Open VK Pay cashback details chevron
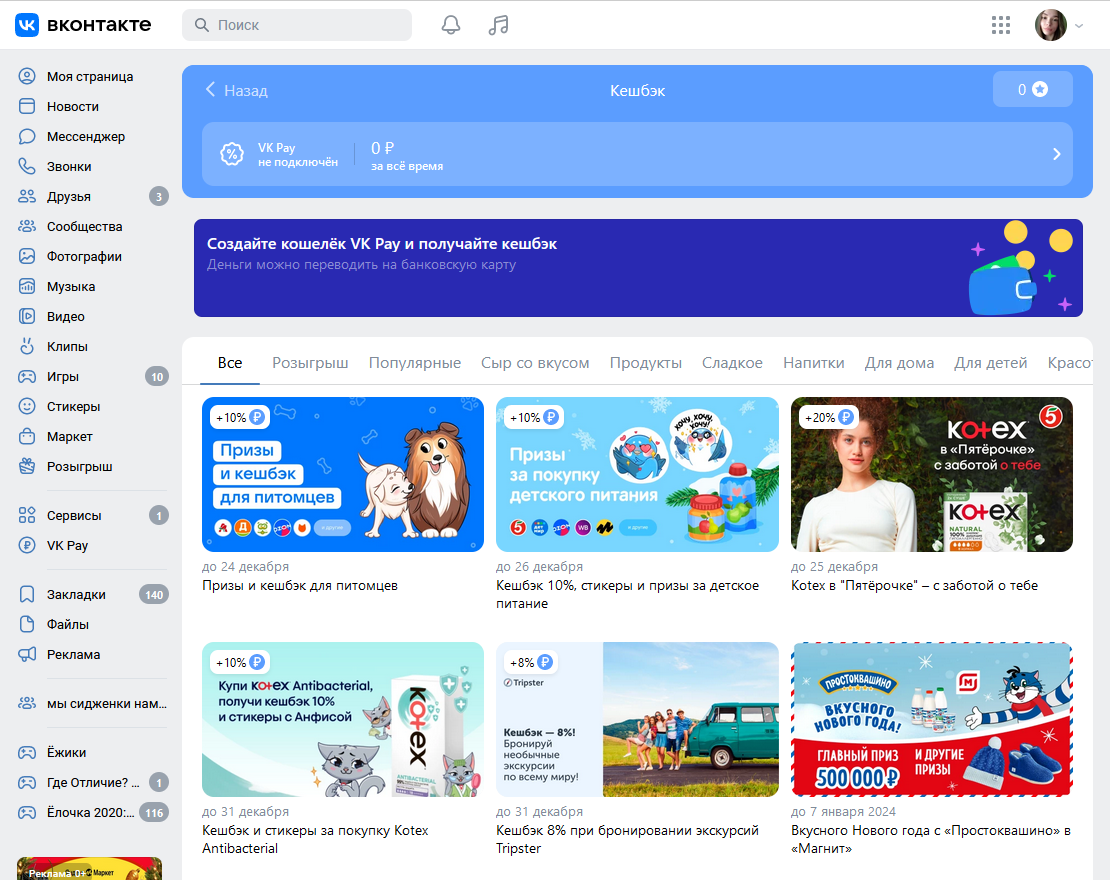 tap(1056, 154)
